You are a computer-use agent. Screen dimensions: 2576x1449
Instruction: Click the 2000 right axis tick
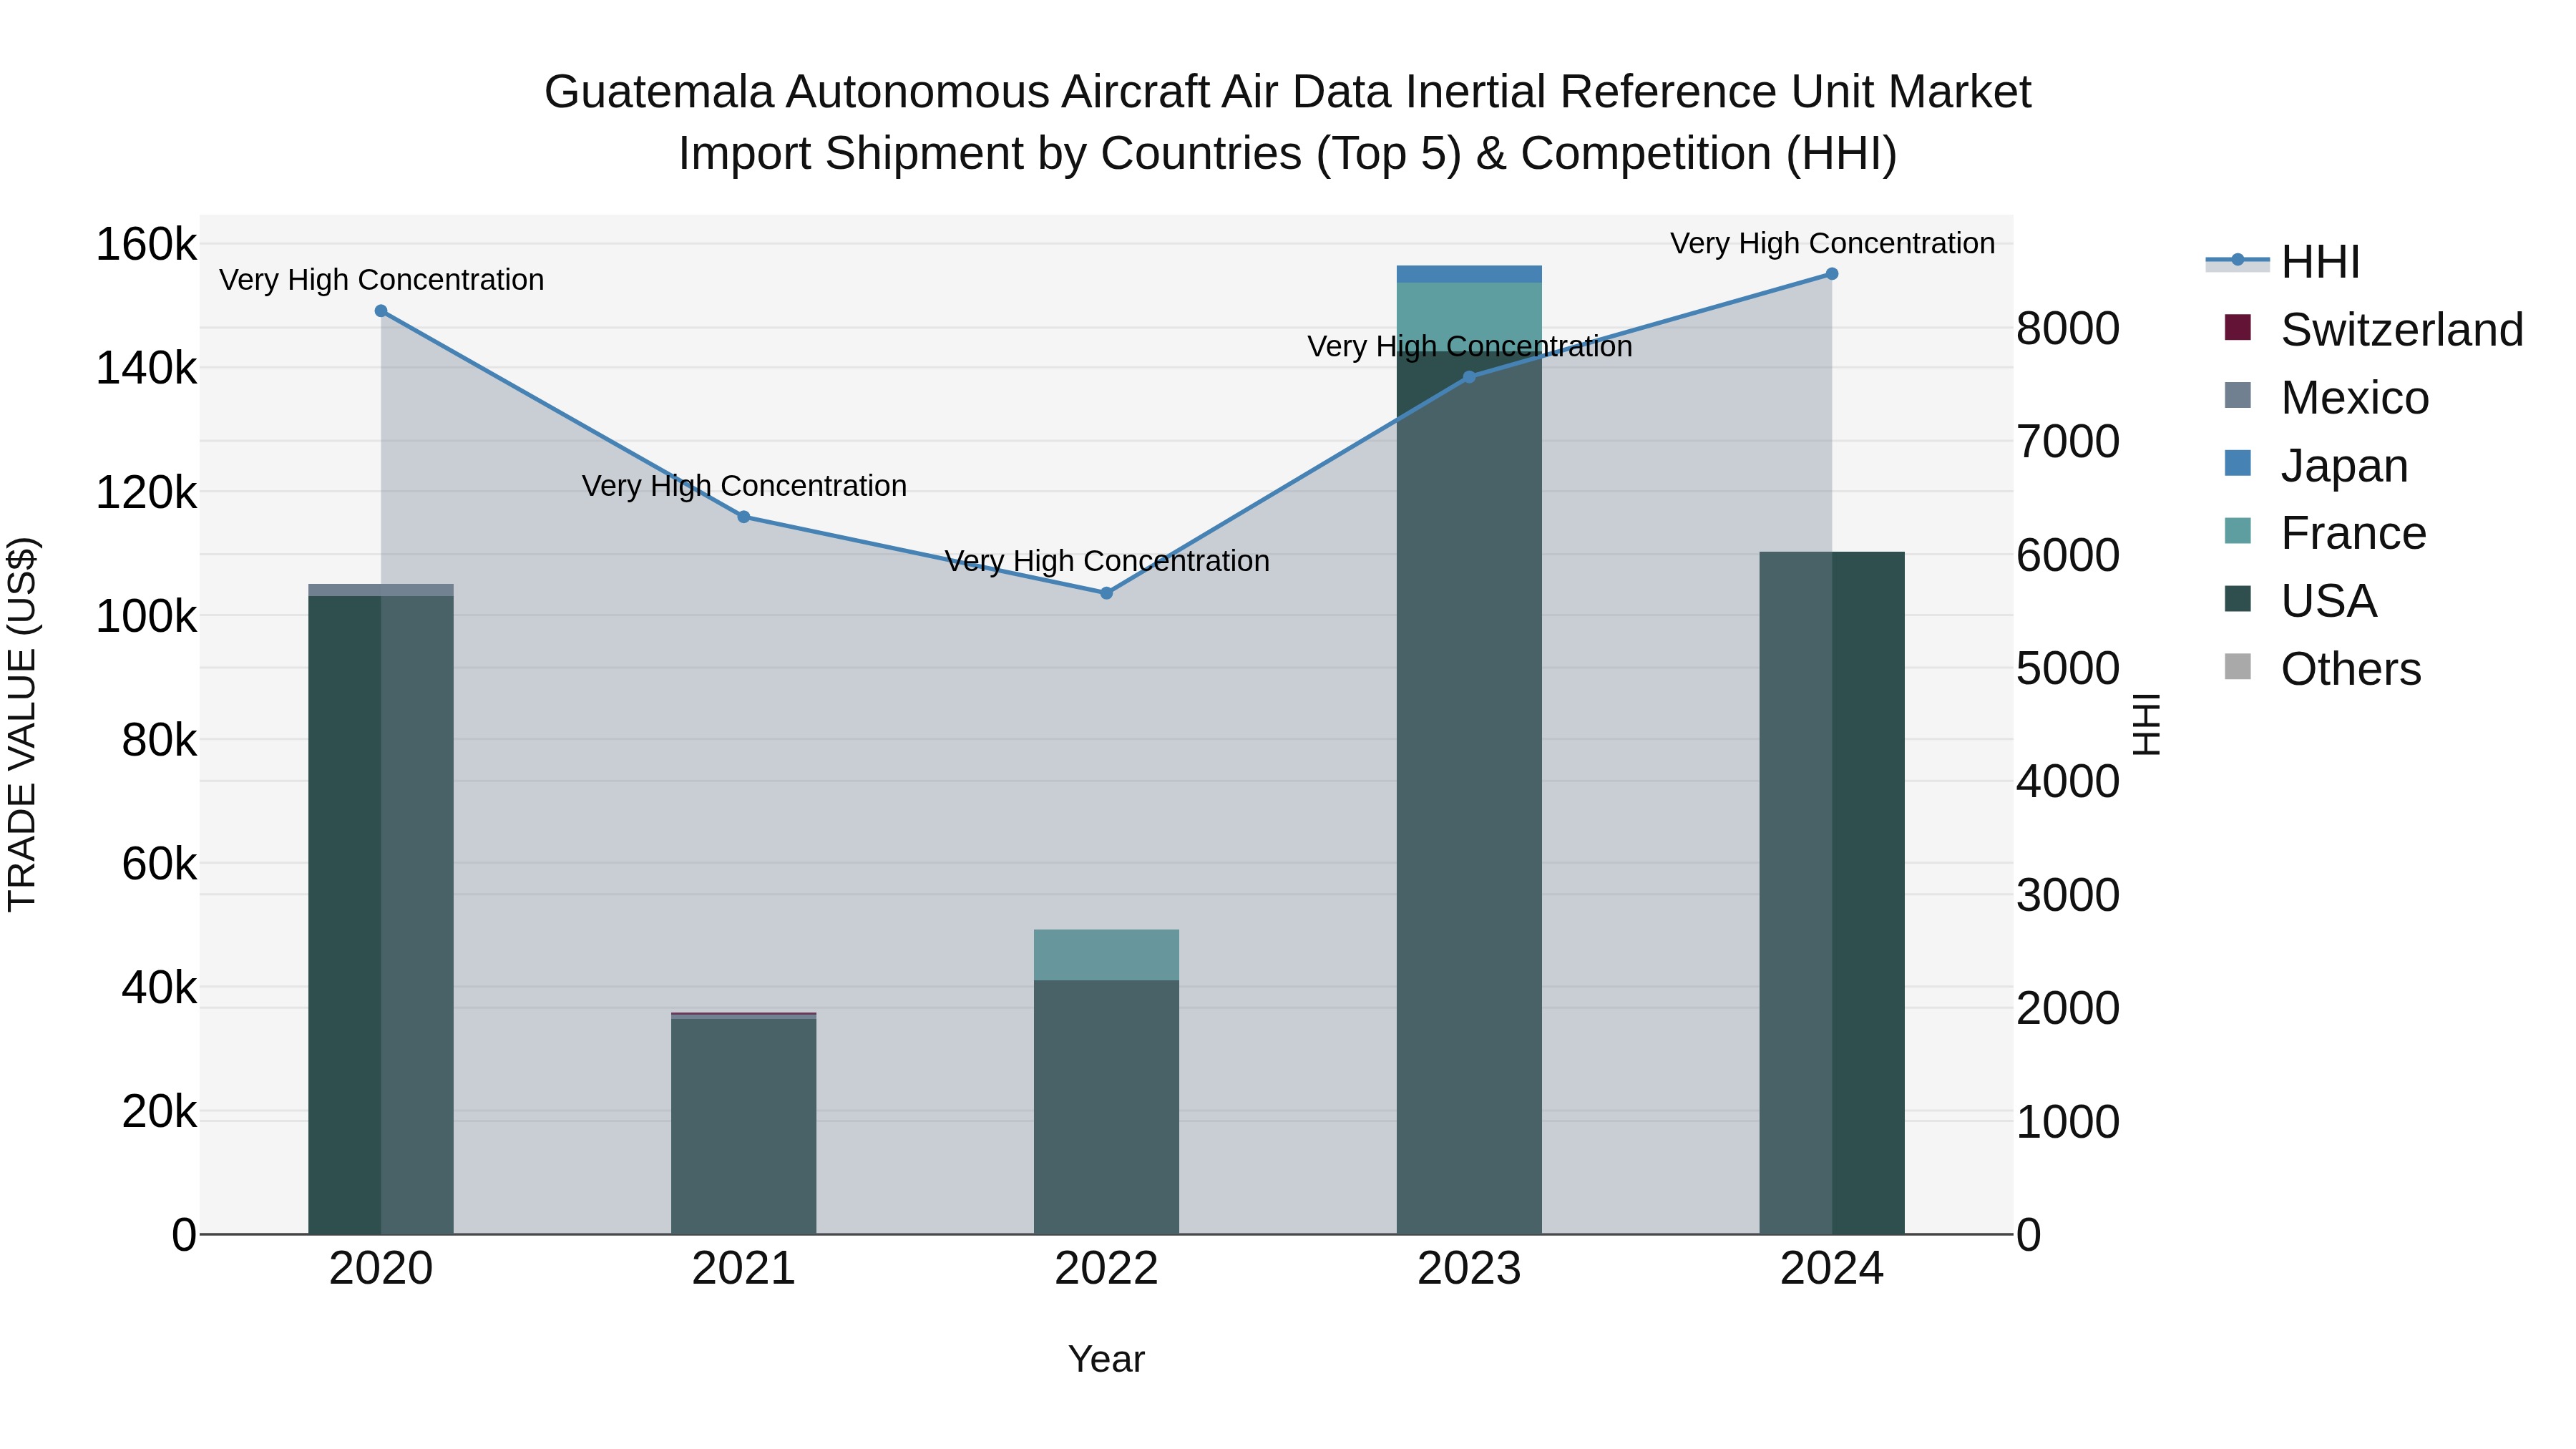click(x=2068, y=1008)
